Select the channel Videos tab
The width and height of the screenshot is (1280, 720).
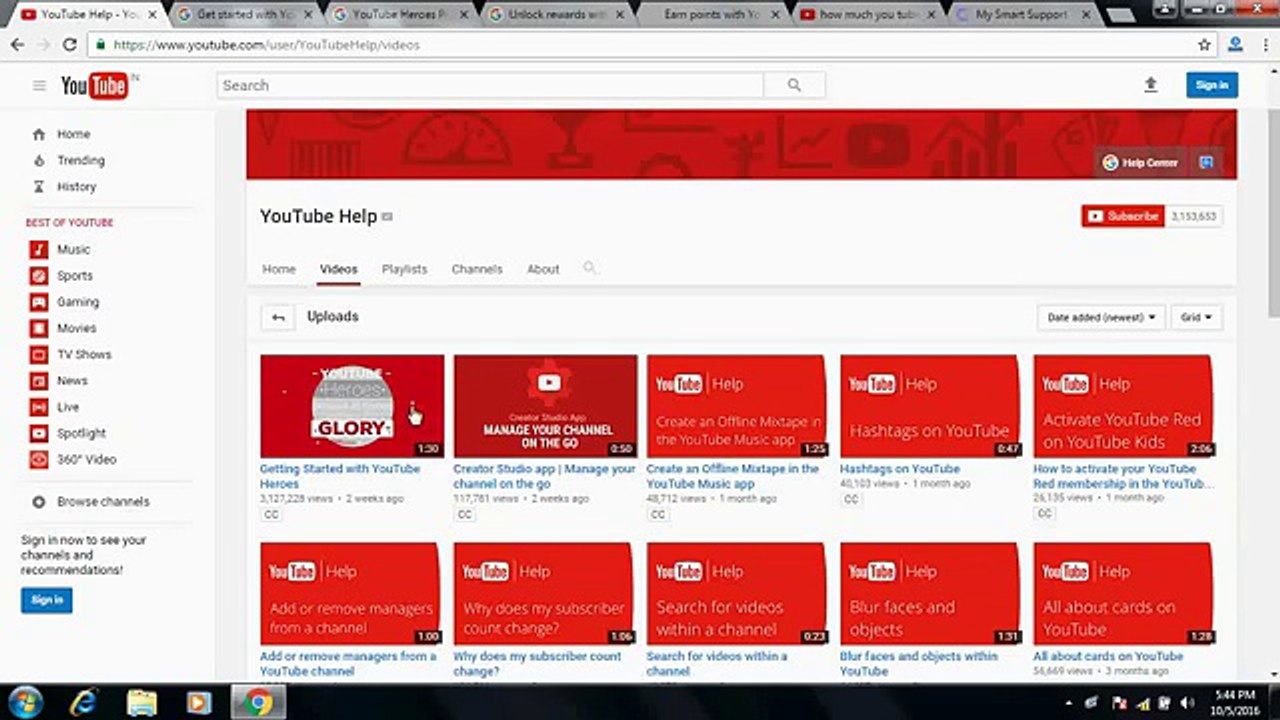[x=339, y=269]
